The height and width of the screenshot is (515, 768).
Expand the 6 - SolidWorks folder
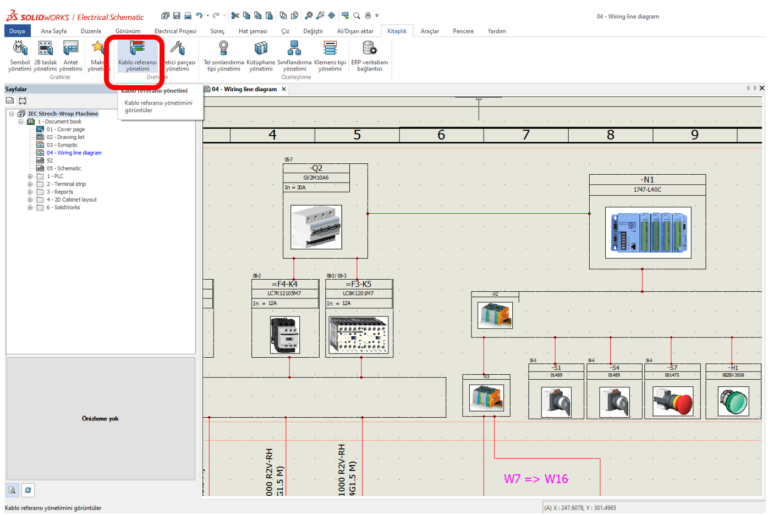(30, 208)
